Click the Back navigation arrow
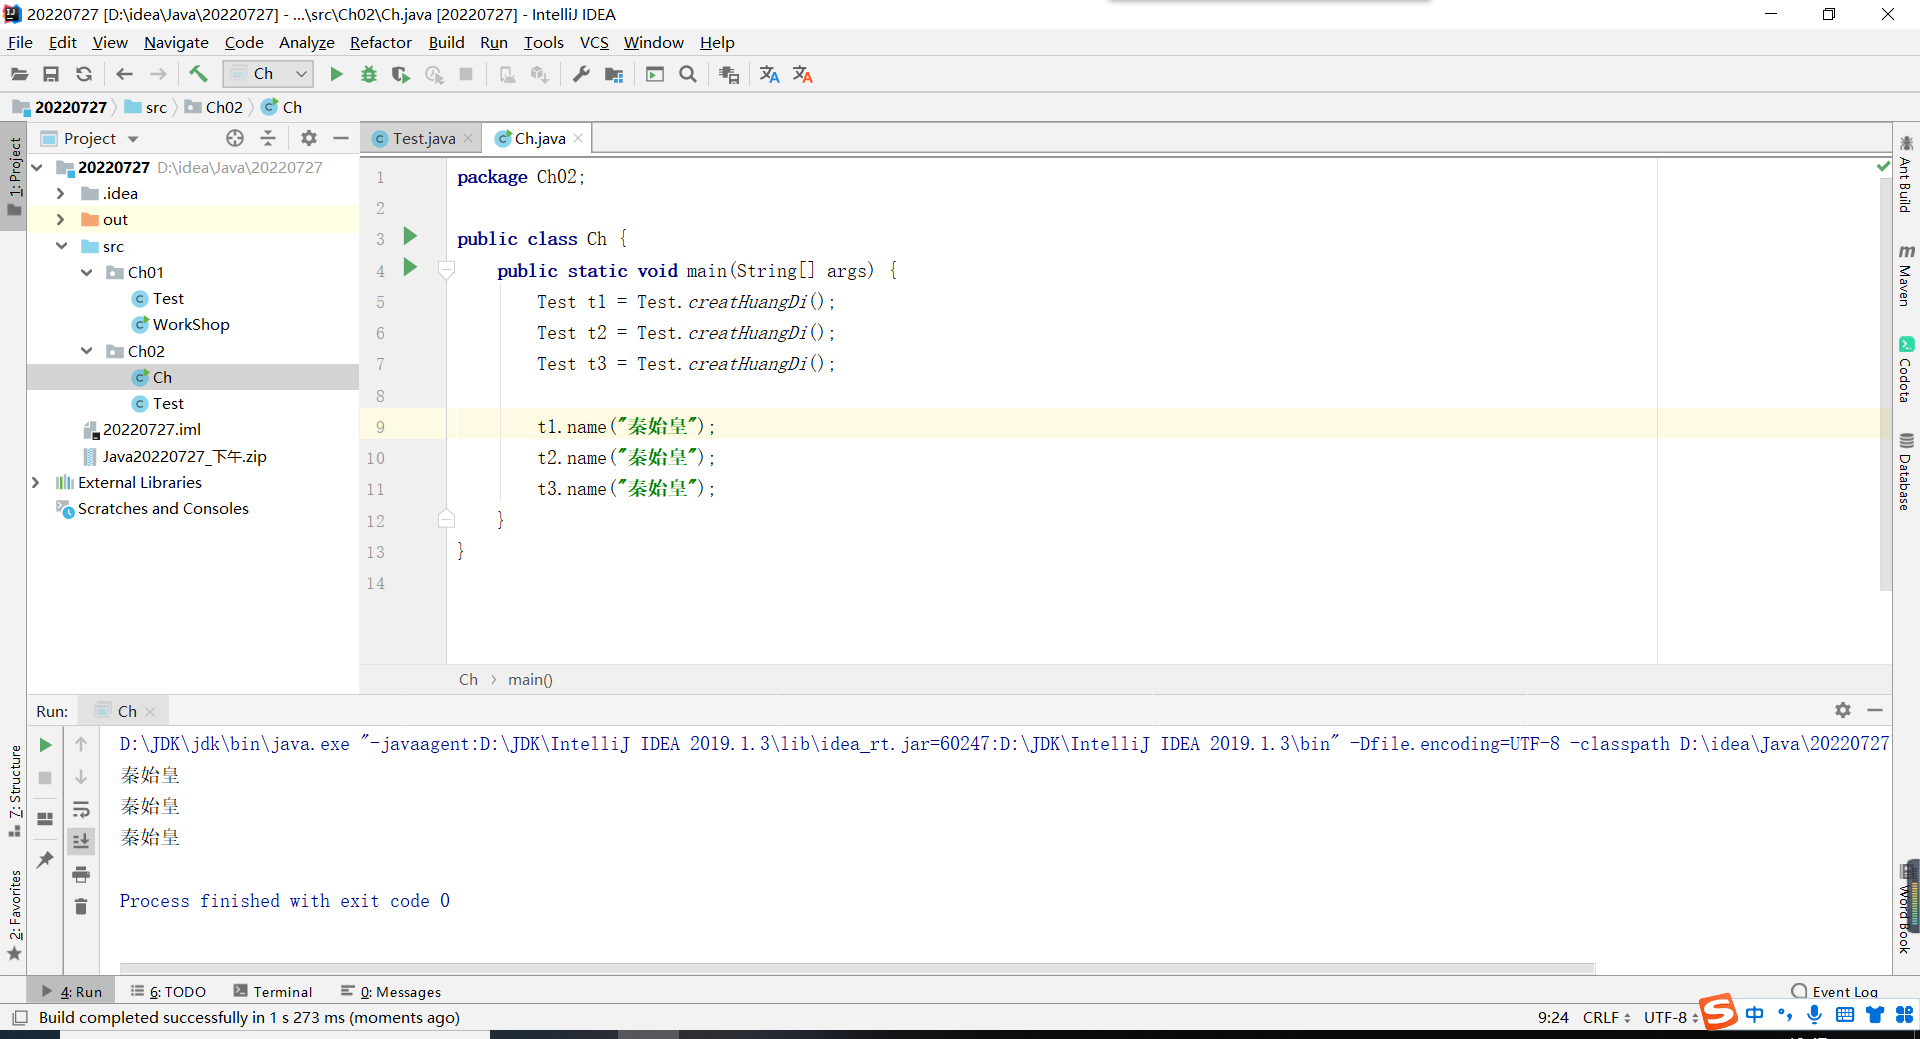Screen dimensions: 1920x1039 click(x=124, y=74)
